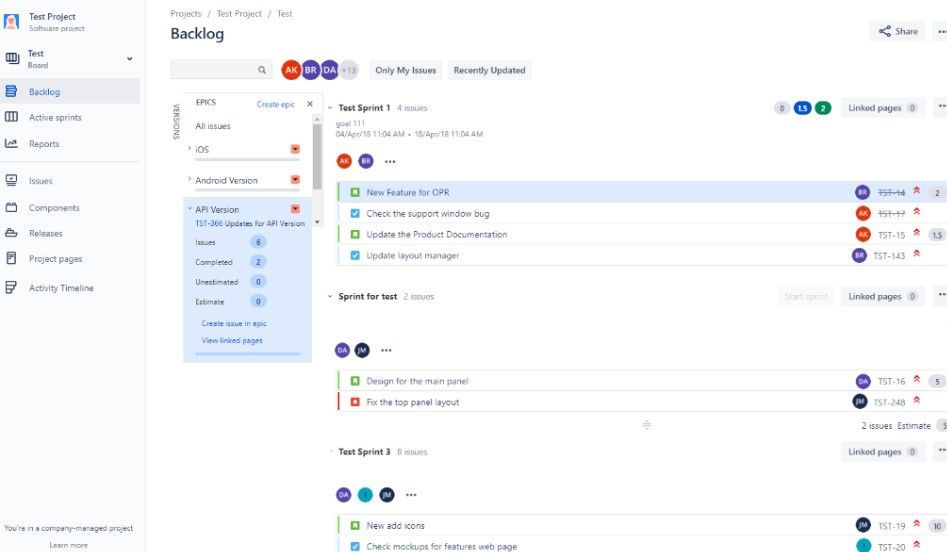This screenshot has height=552, width=947.
Task: Toggle Only My Issues filter
Action: coord(406,70)
